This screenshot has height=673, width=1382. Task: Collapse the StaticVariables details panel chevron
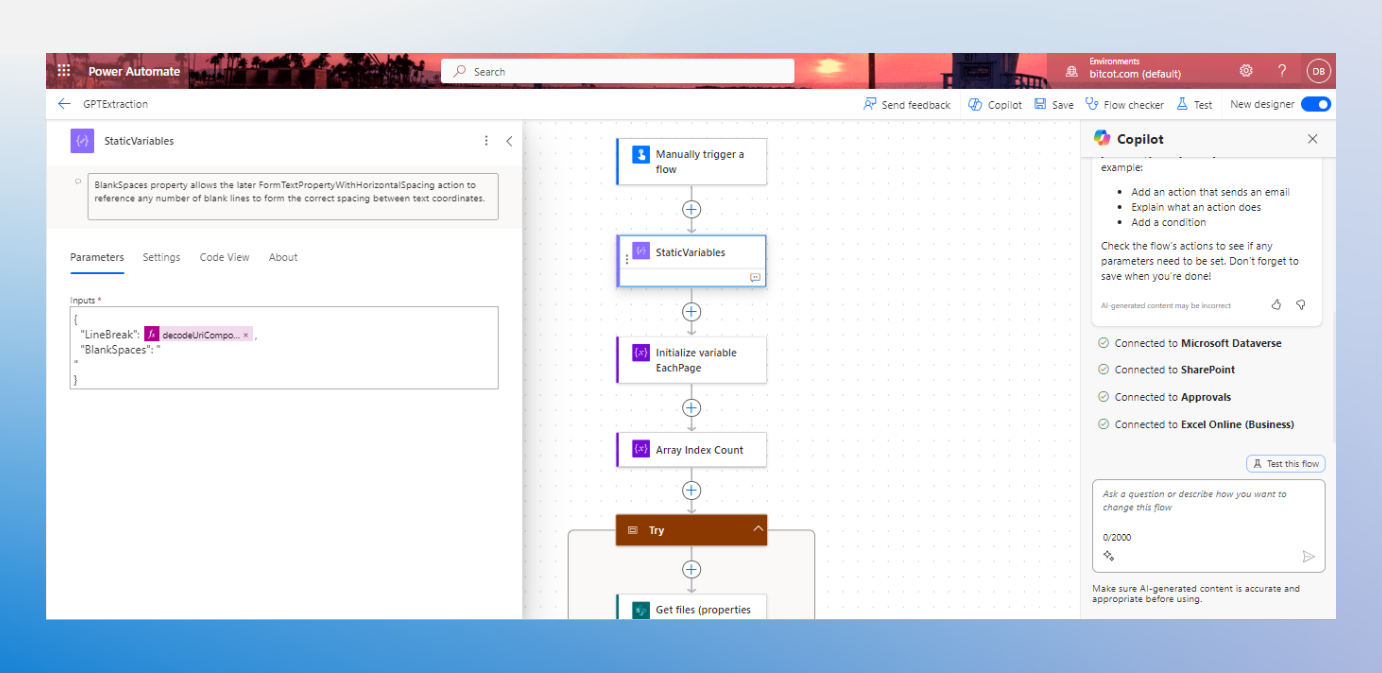pos(509,141)
